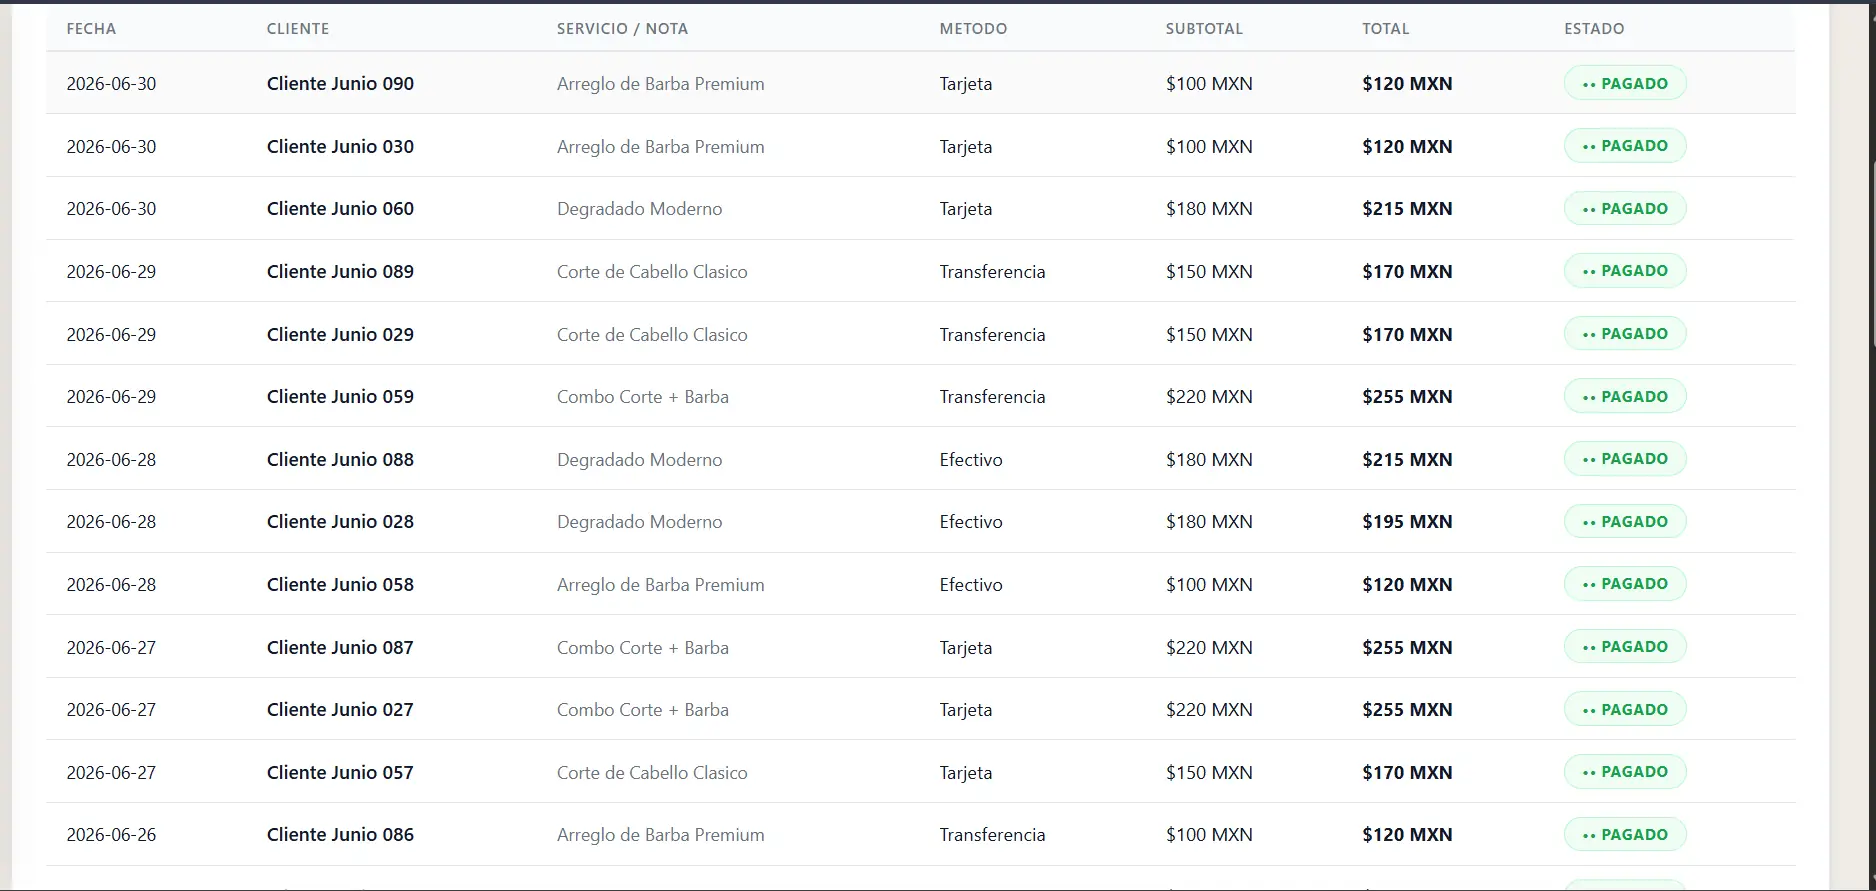Open the Cliente Junio 059 entry
1876x891 pixels.
point(920,396)
